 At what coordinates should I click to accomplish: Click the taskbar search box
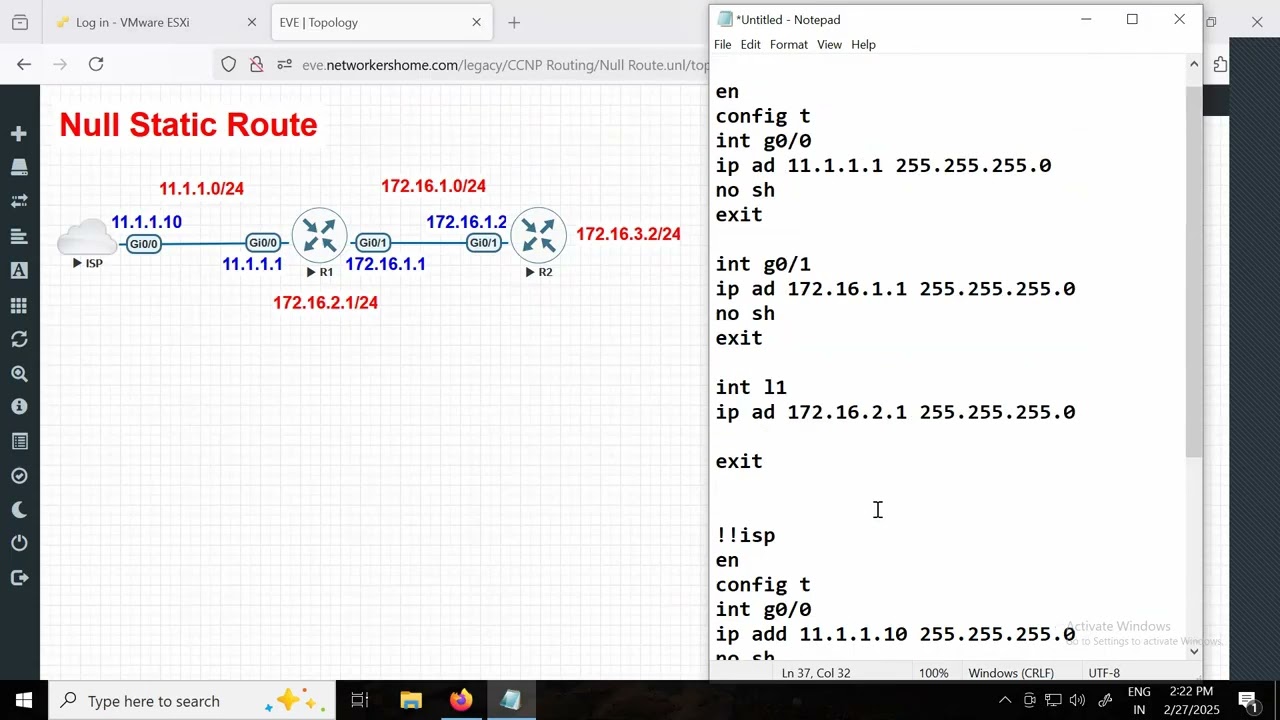[192, 700]
